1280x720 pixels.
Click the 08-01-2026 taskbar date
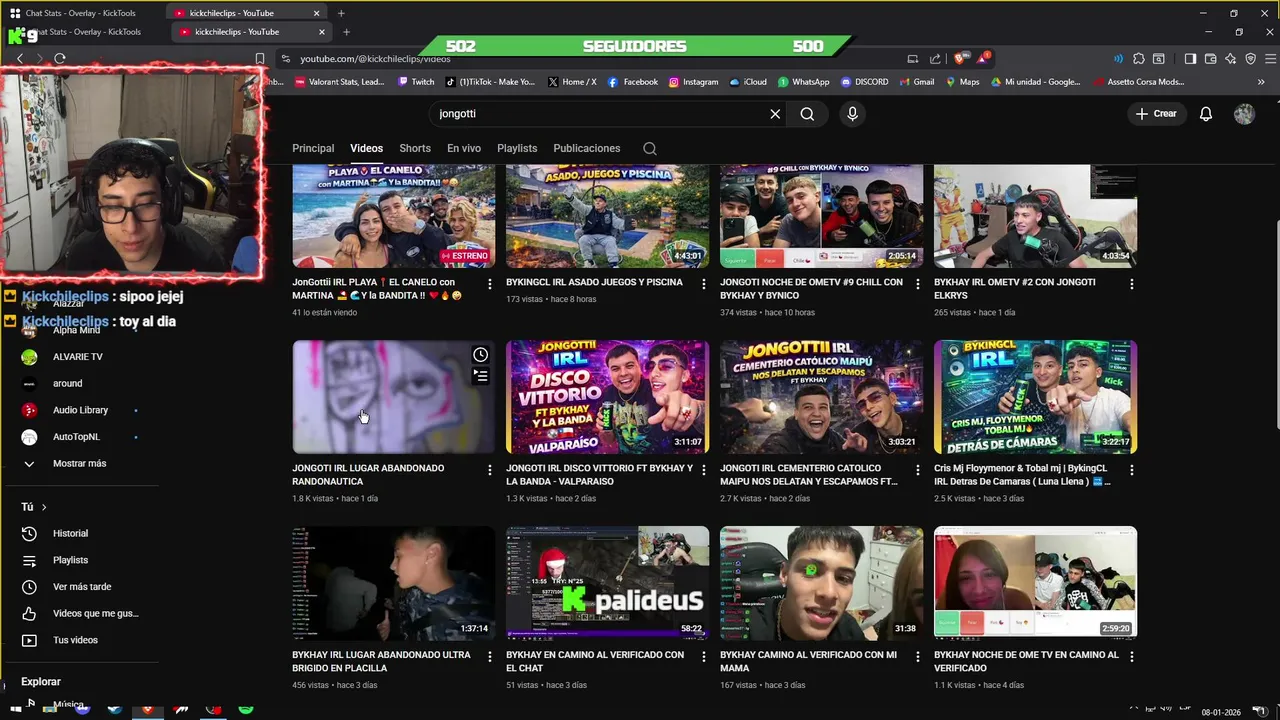(x=1221, y=712)
